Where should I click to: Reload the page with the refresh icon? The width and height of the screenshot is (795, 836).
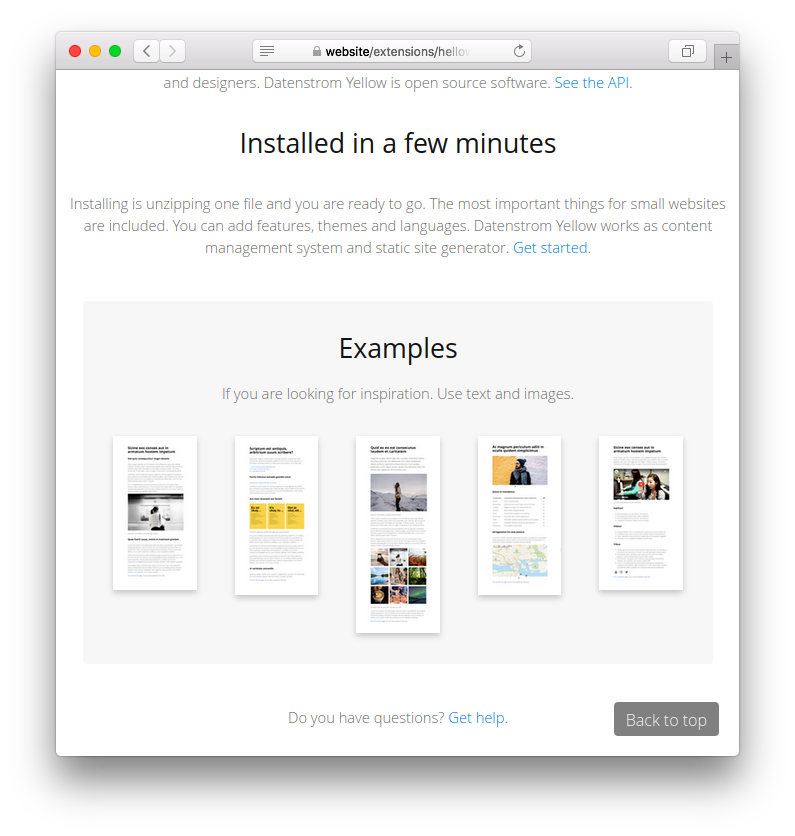519,51
